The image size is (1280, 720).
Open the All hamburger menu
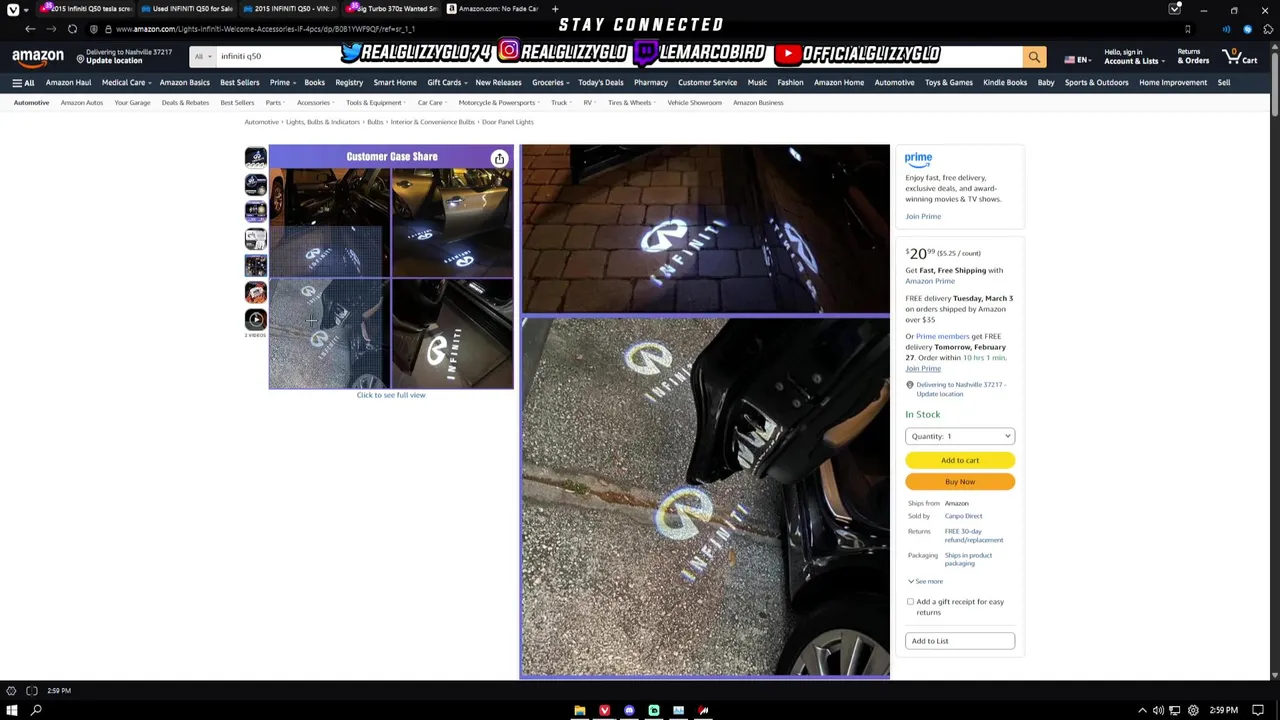[x=23, y=83]
